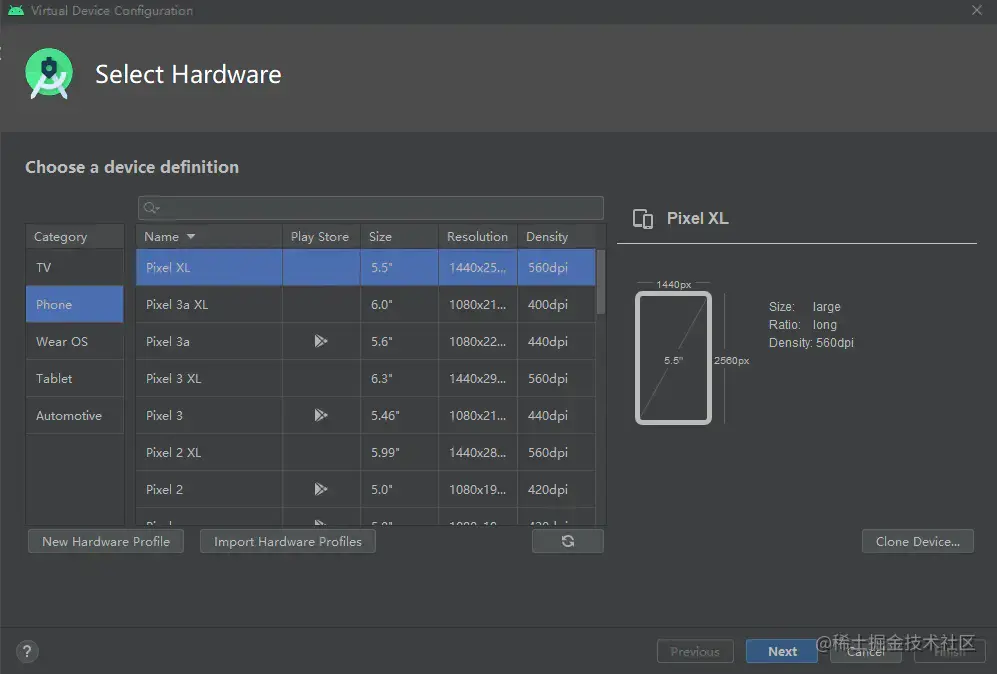Click the 5.0" size cell in Pixel 2 row
This screenshot has height=674, width=997.
click(399, 489)
